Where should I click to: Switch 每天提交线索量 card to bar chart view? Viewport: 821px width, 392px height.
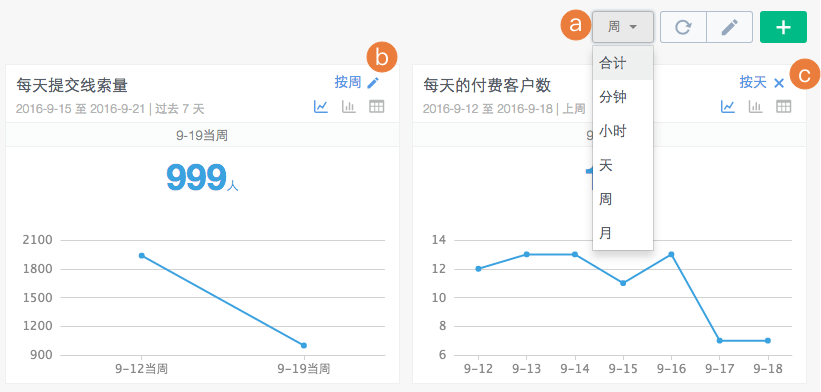pos(348,107)
